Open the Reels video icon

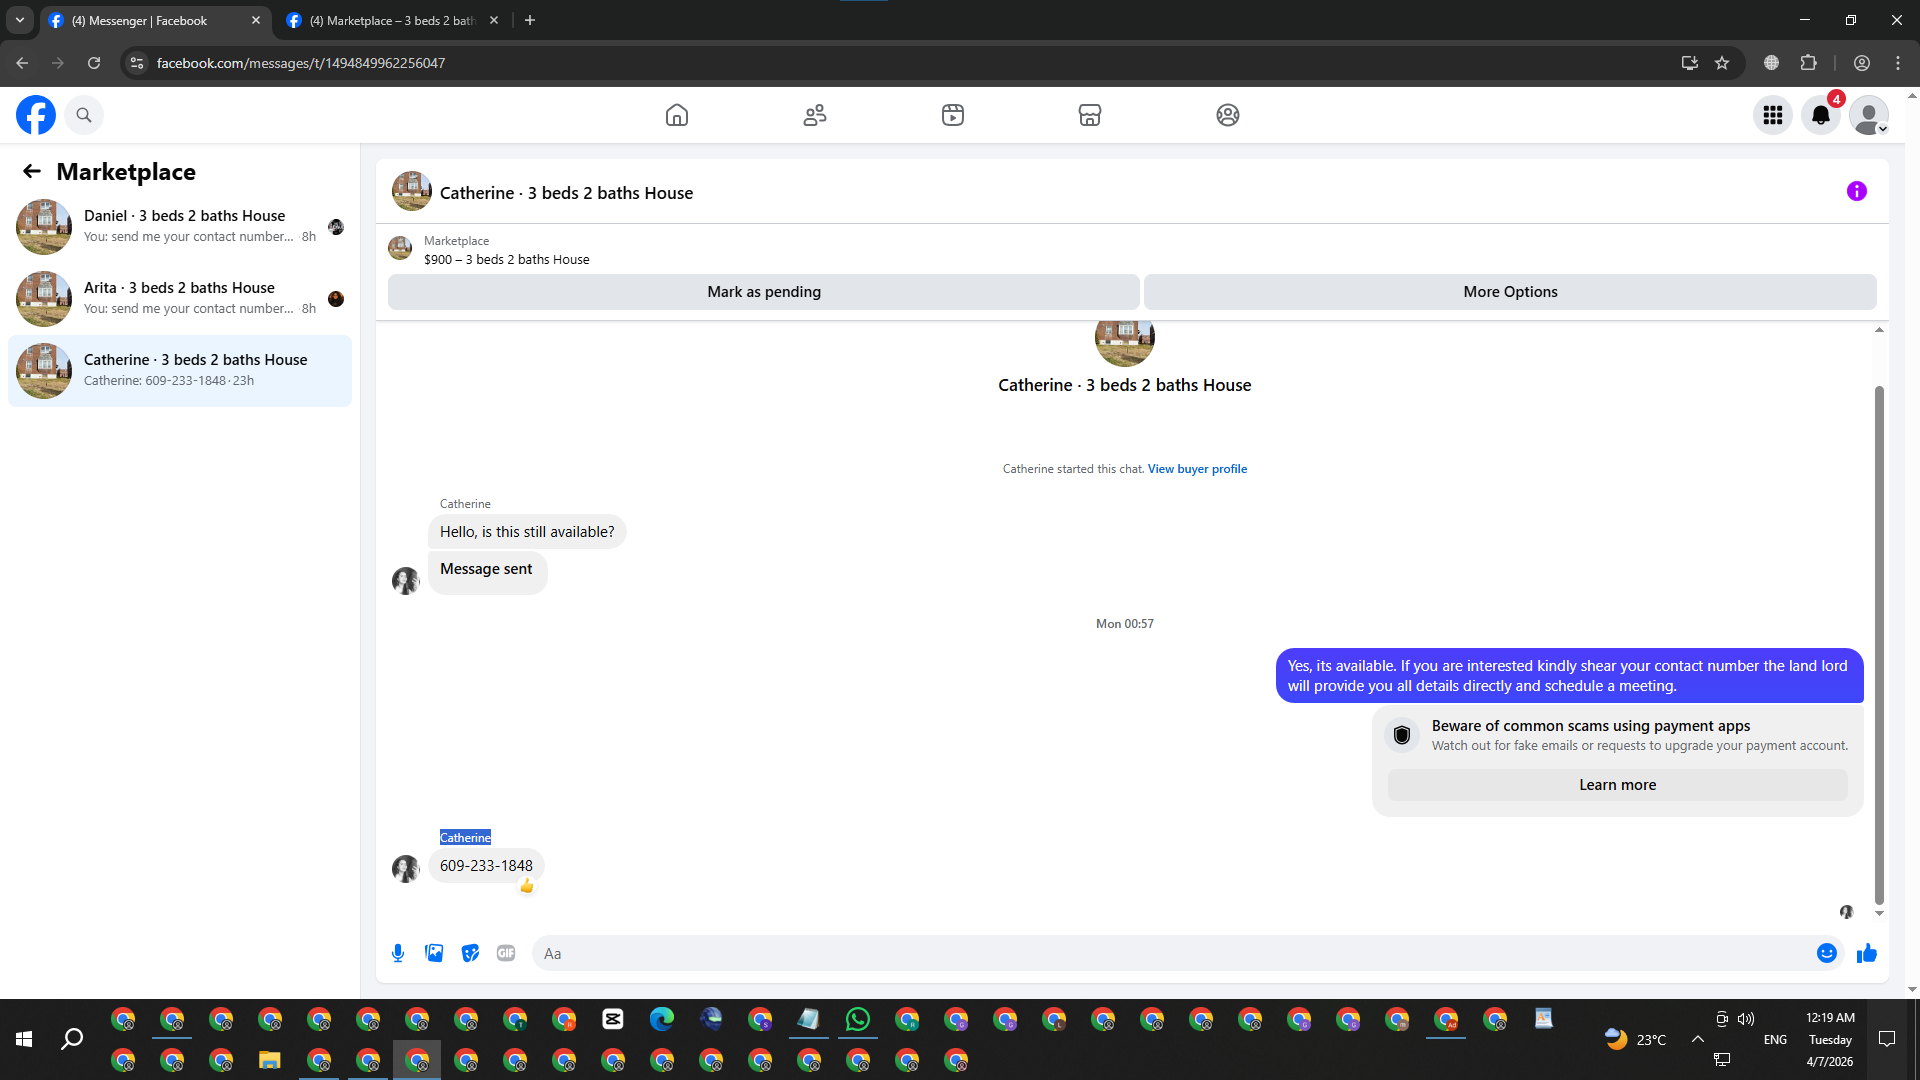pyautogui.click(x=953, y=115)
